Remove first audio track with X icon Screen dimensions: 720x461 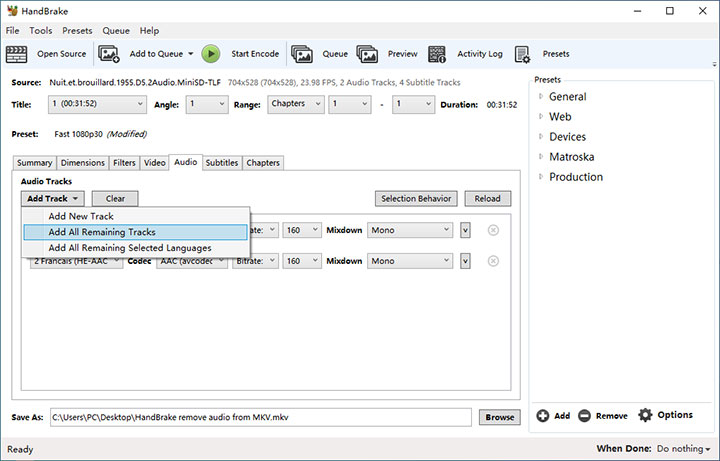tap(493, 231)
